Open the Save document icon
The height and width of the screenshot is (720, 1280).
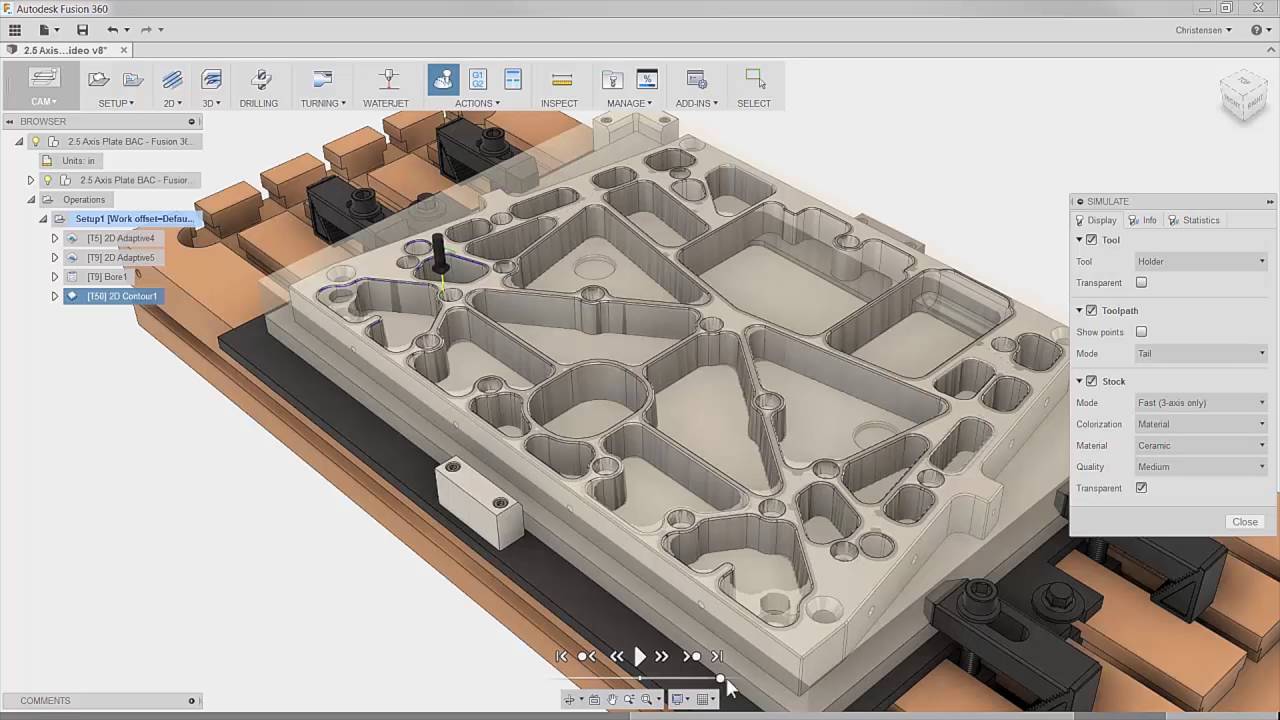click(x=83, y=30)
